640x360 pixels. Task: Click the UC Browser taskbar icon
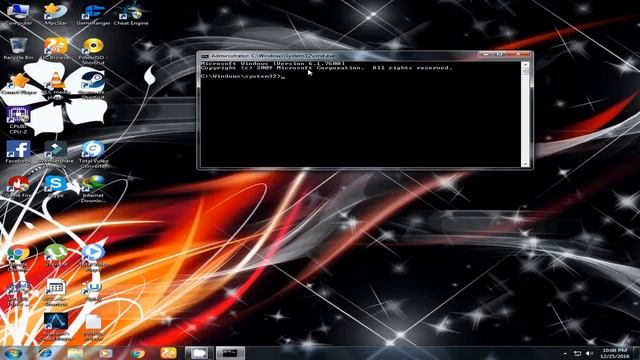tap(168, 353)
